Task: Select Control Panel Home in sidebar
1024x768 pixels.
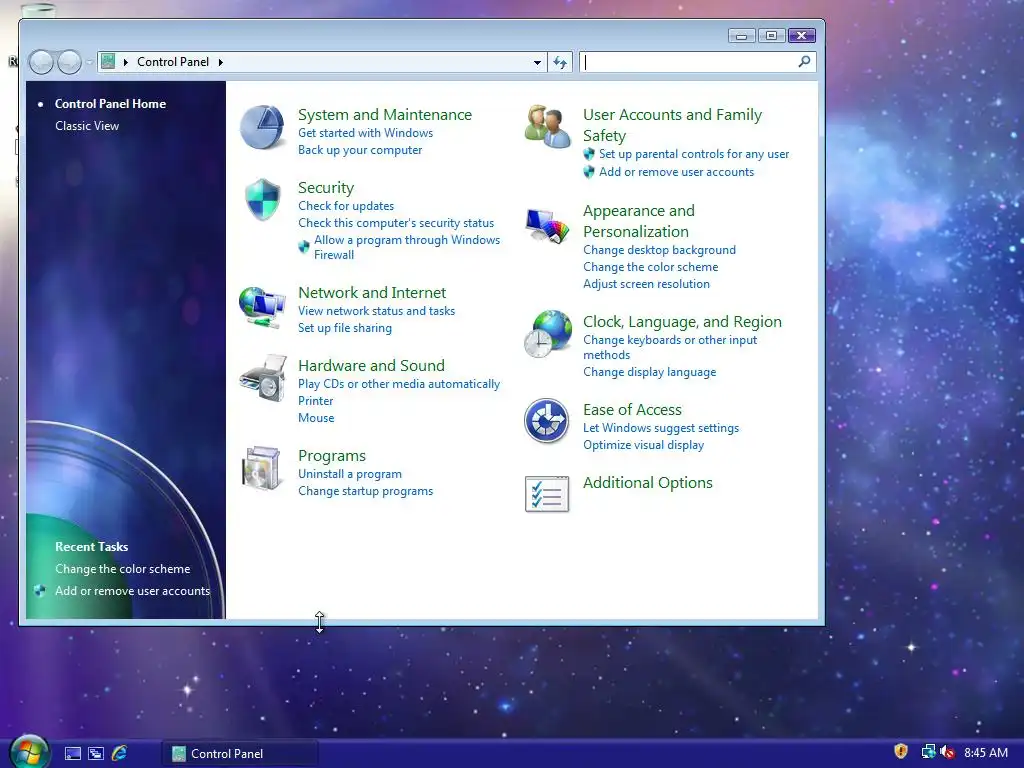Action: coord(110,103)
